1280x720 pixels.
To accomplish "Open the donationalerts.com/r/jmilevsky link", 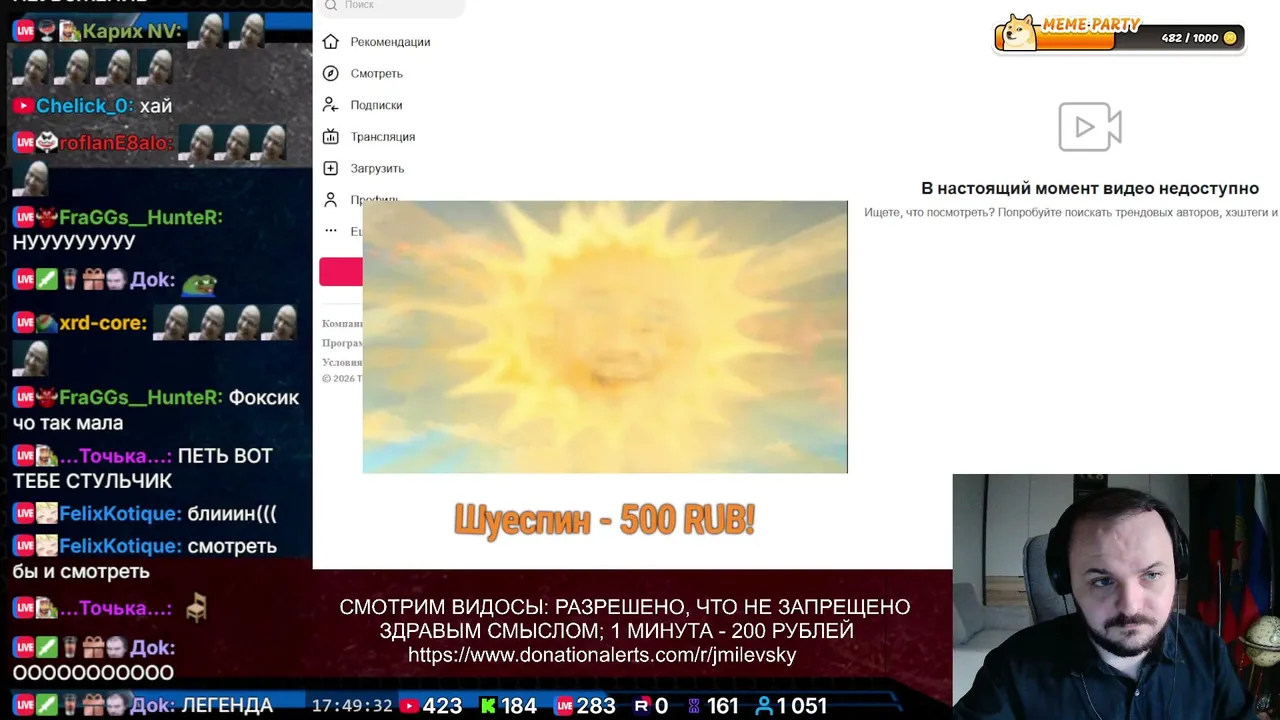I will [602, 655].
